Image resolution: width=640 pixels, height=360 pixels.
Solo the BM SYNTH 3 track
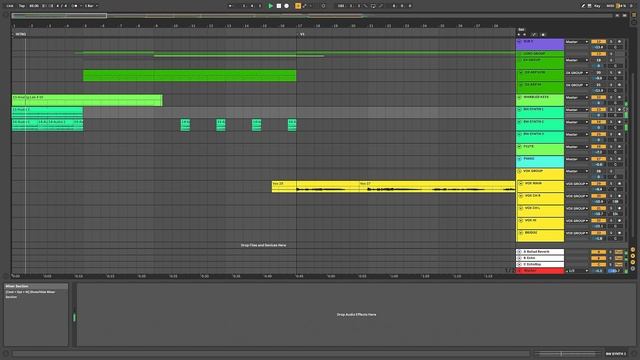coord(611,134)
